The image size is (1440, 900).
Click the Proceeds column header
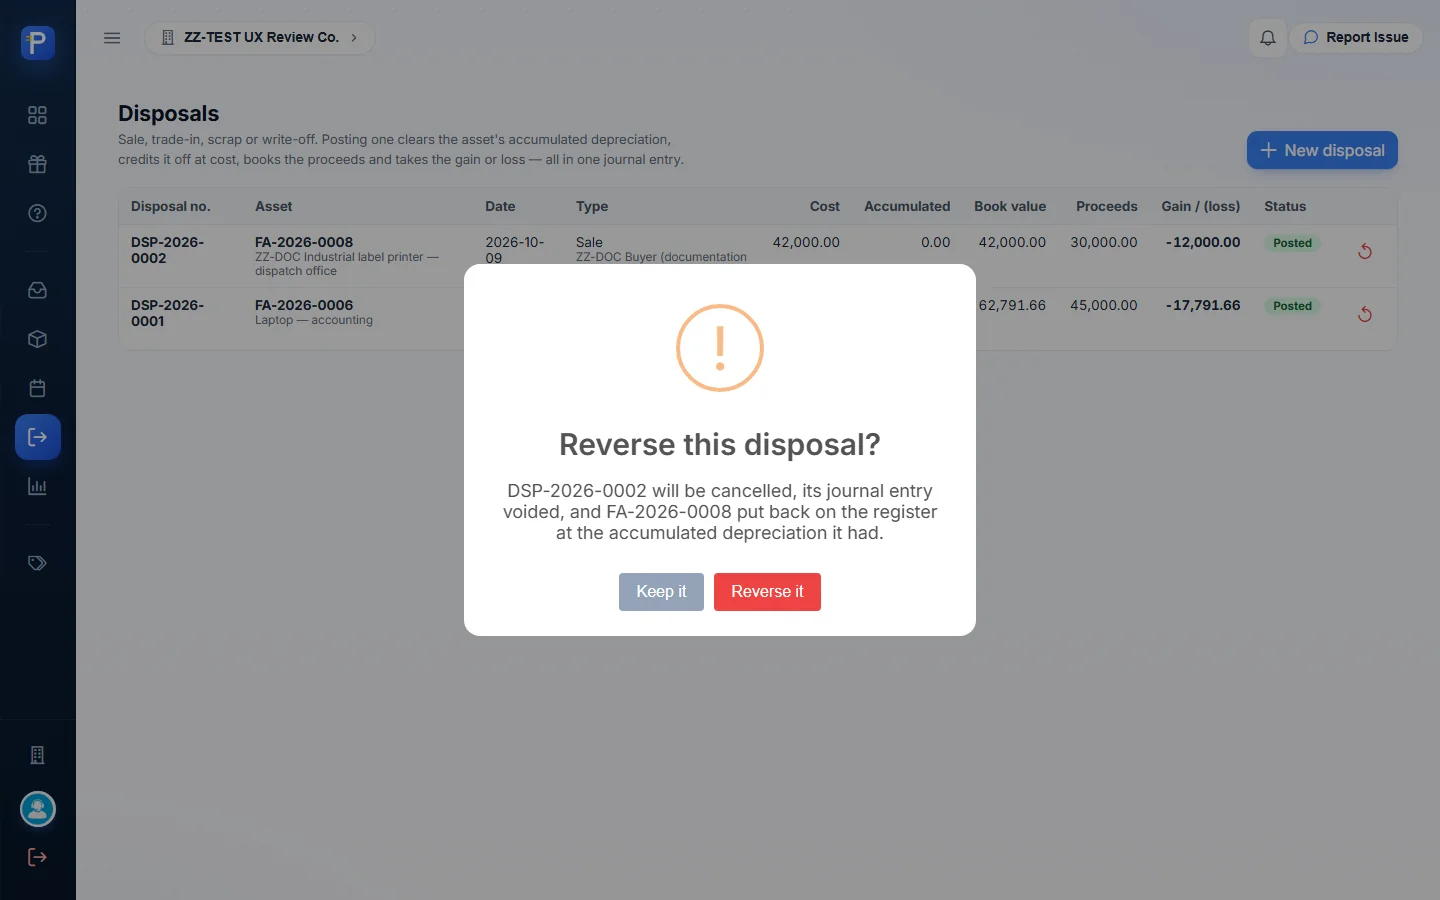click(1106, 206)
